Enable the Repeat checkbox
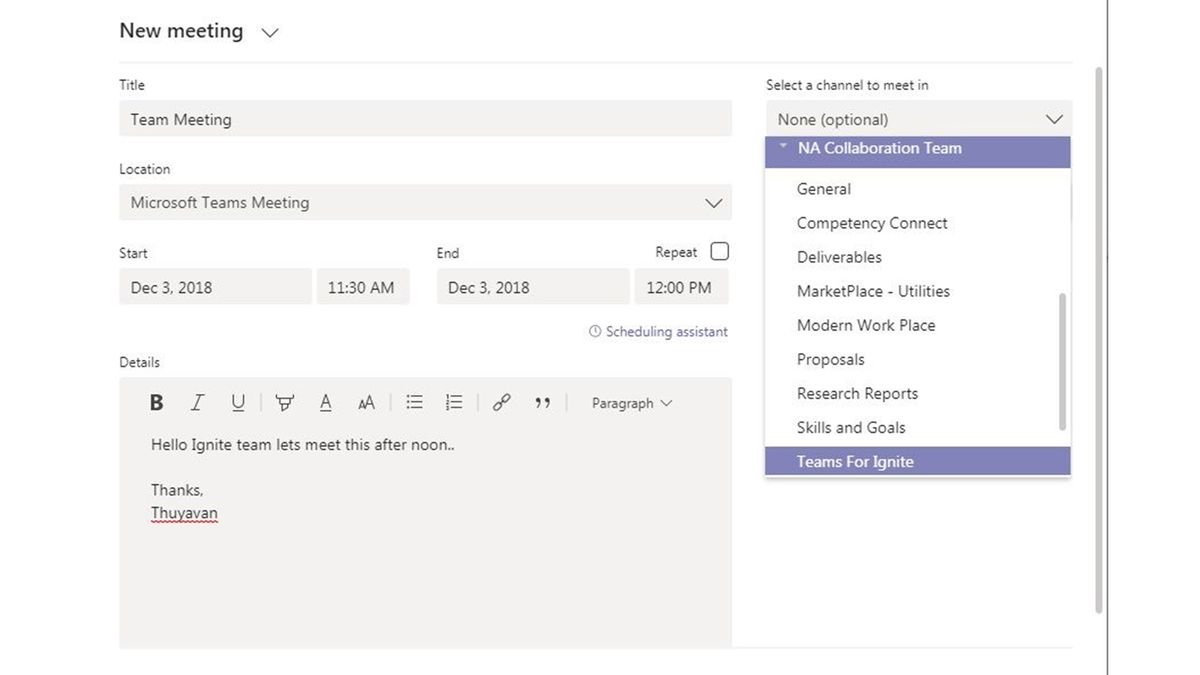The width and height of the screenshot is (1200, 675). click(719, 251)
